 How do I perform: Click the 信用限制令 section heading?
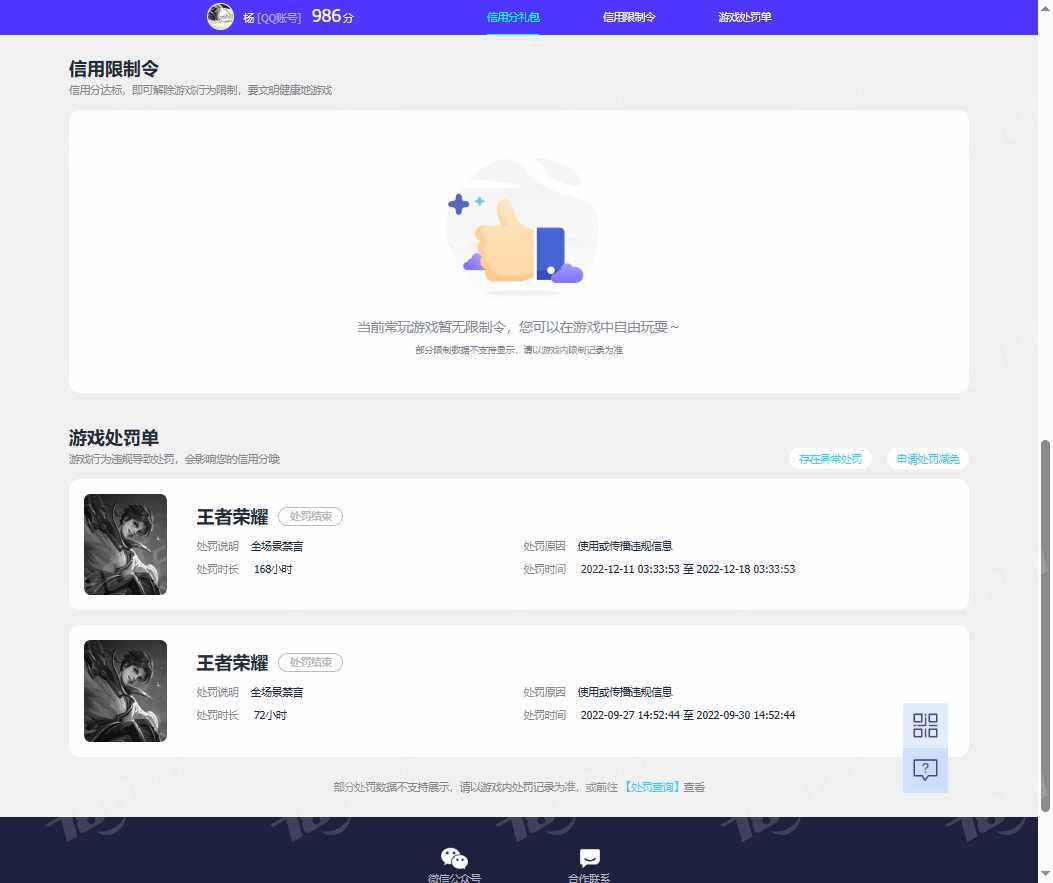(113, 68)
